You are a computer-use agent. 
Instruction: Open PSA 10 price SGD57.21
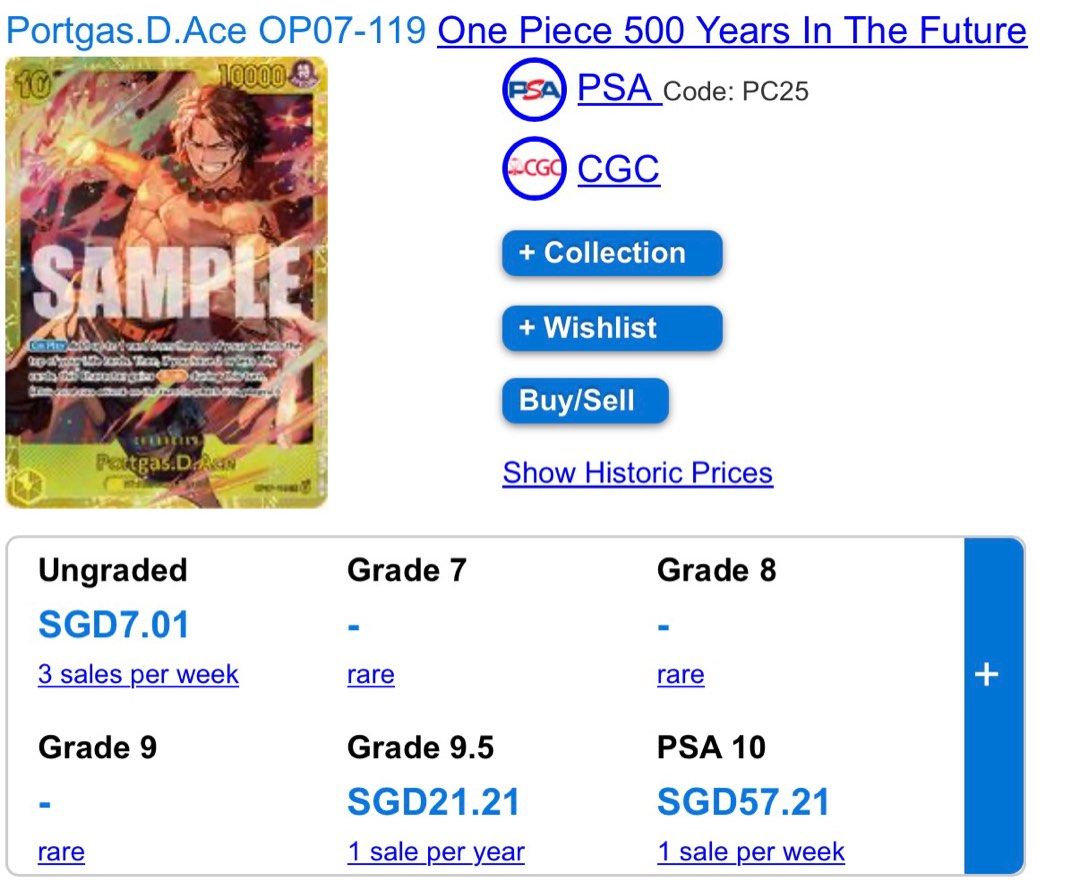(743, 802)
